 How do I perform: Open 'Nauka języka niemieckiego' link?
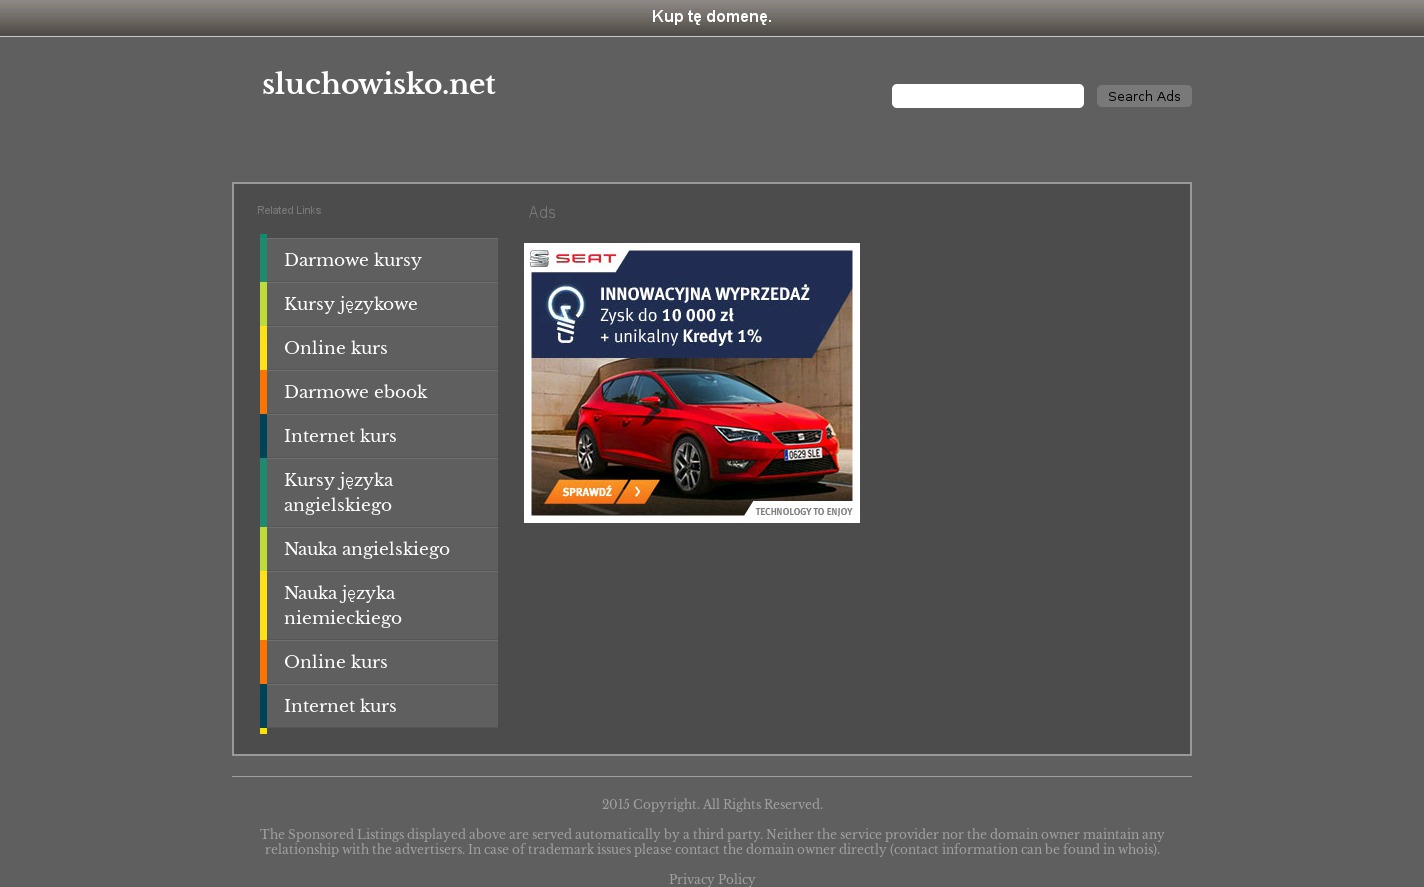[342, 605]
